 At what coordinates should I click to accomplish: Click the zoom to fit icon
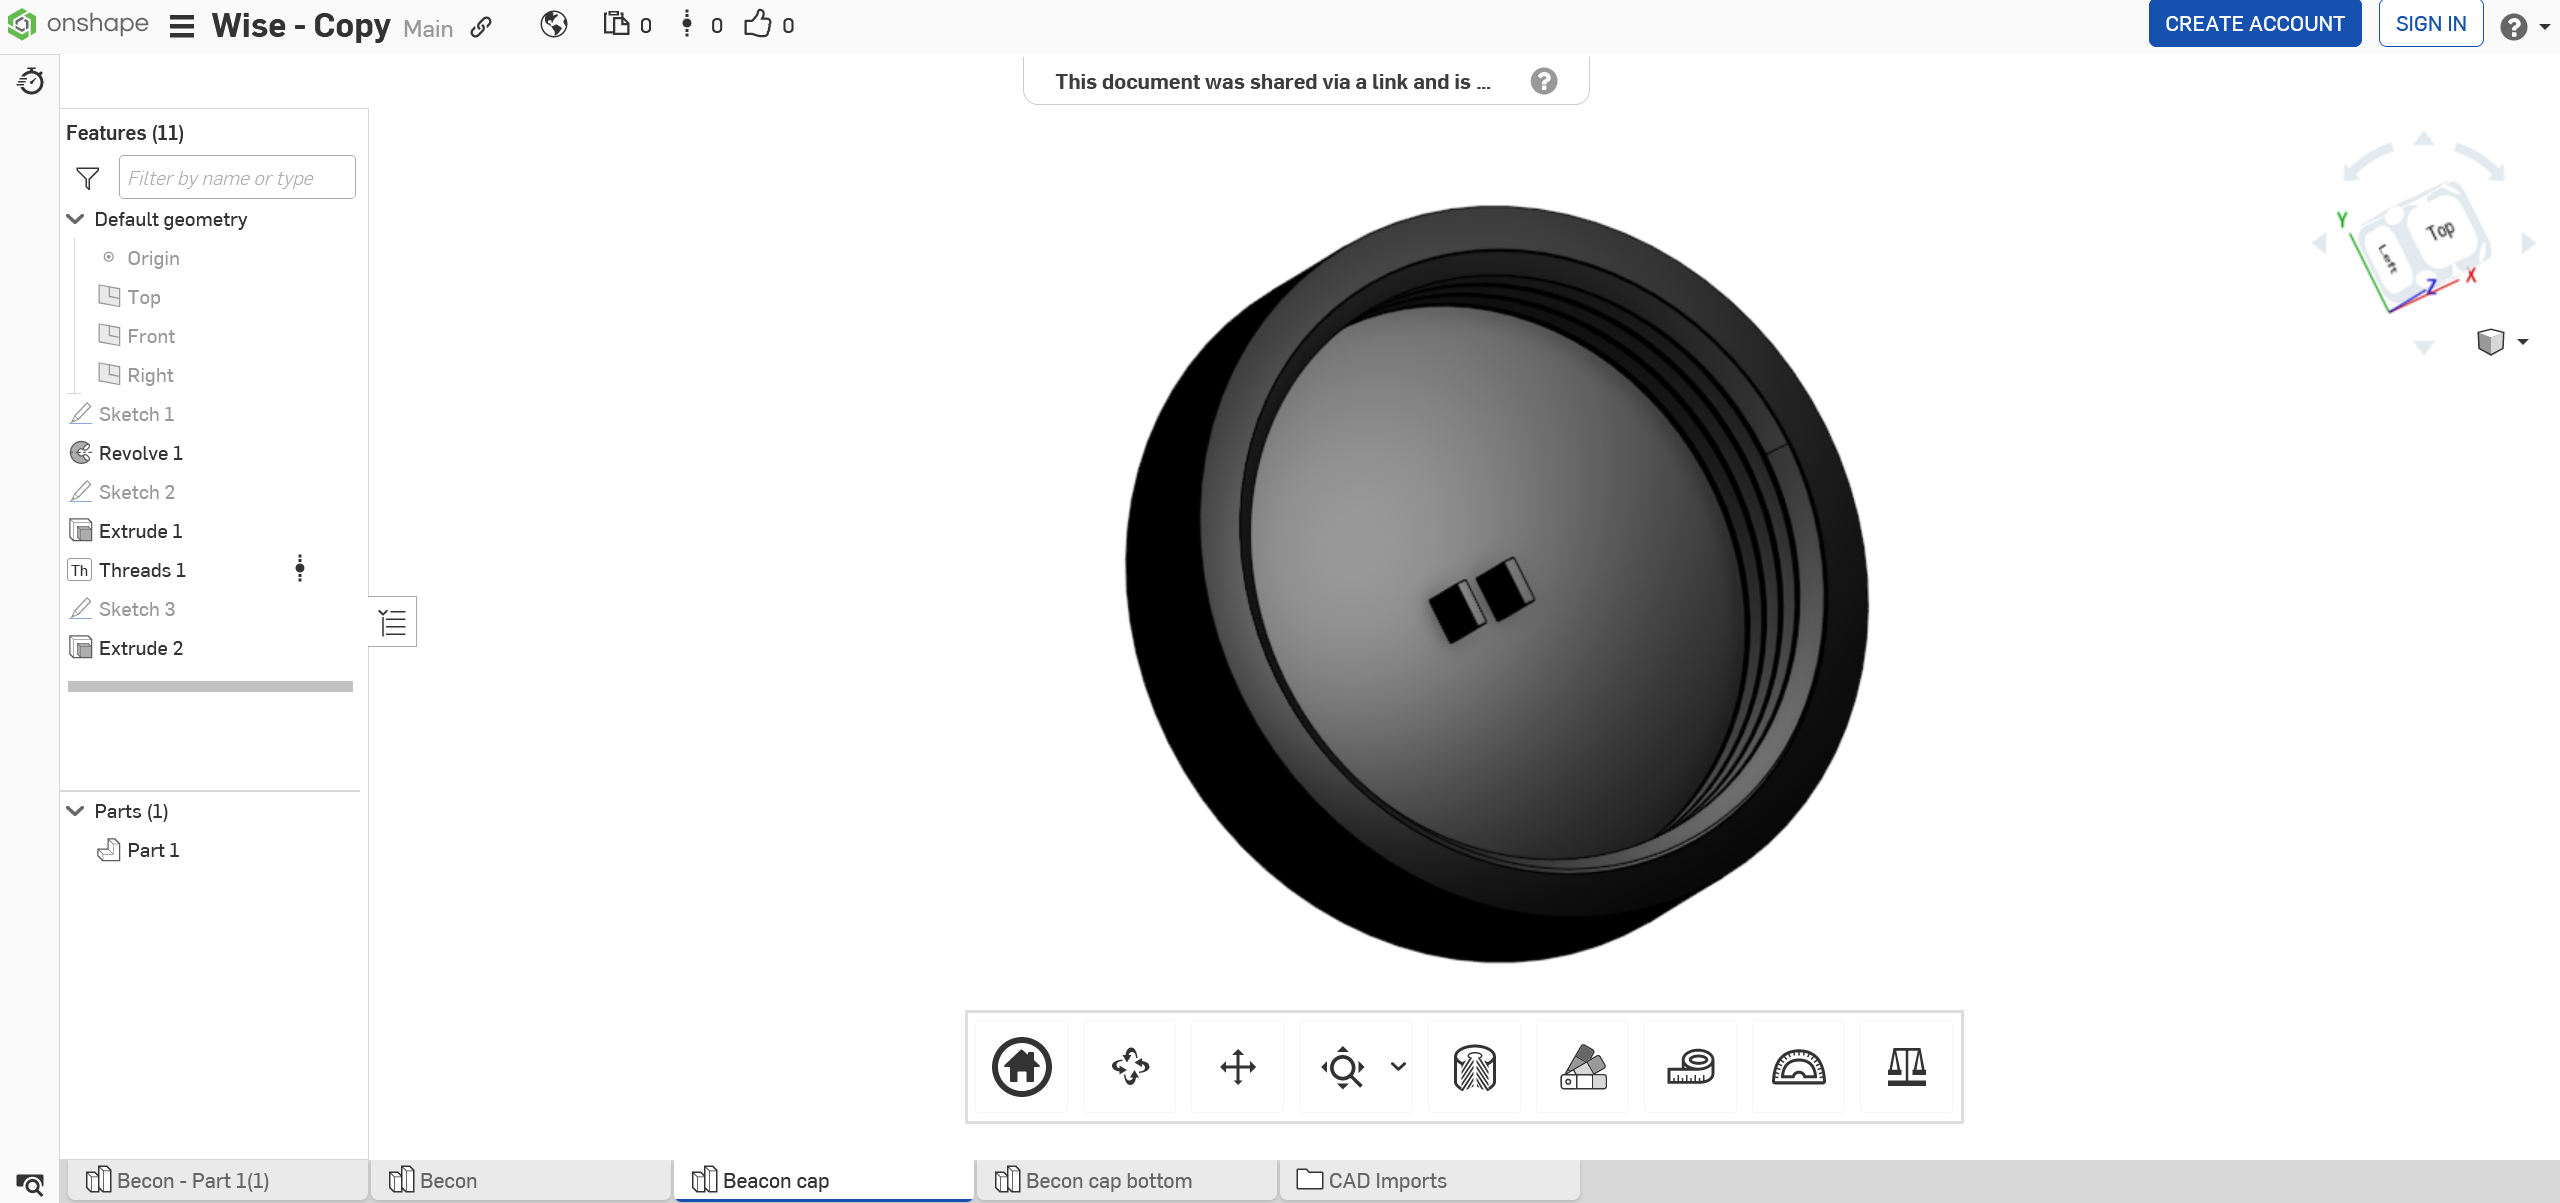pyautogui.click(x=1342, y=1067)
